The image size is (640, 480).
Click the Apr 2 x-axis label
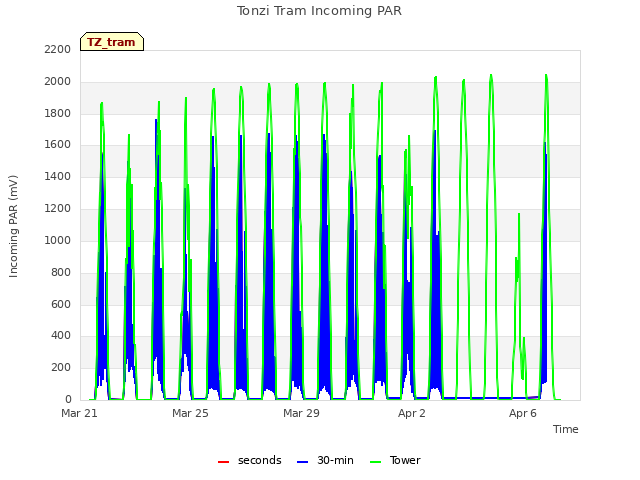[412, 413]
